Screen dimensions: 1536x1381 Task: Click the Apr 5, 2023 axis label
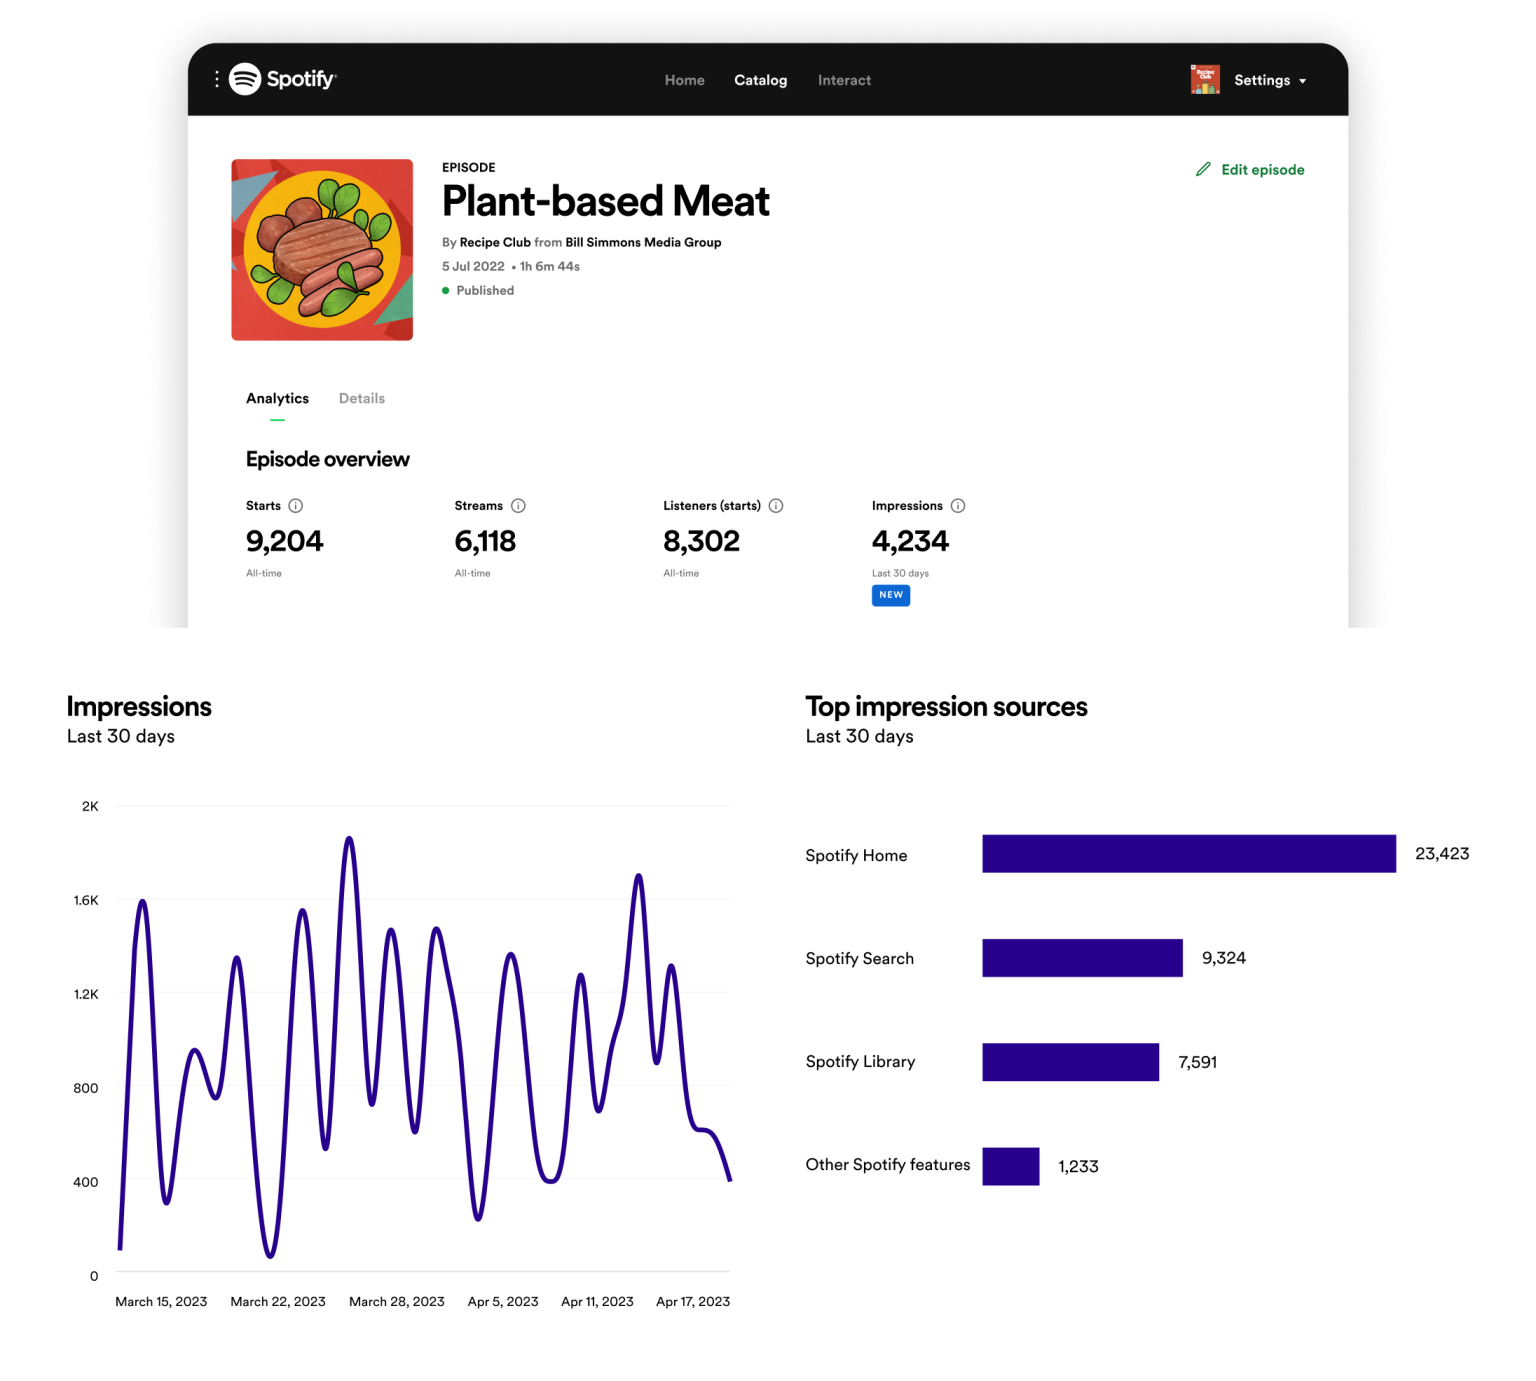click(503, 1301)
